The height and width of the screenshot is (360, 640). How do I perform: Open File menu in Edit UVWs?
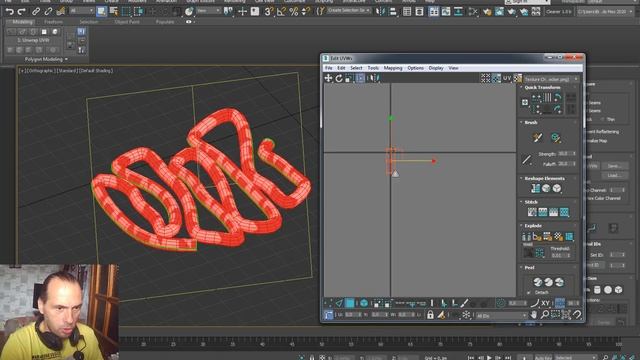click(329, 68)
